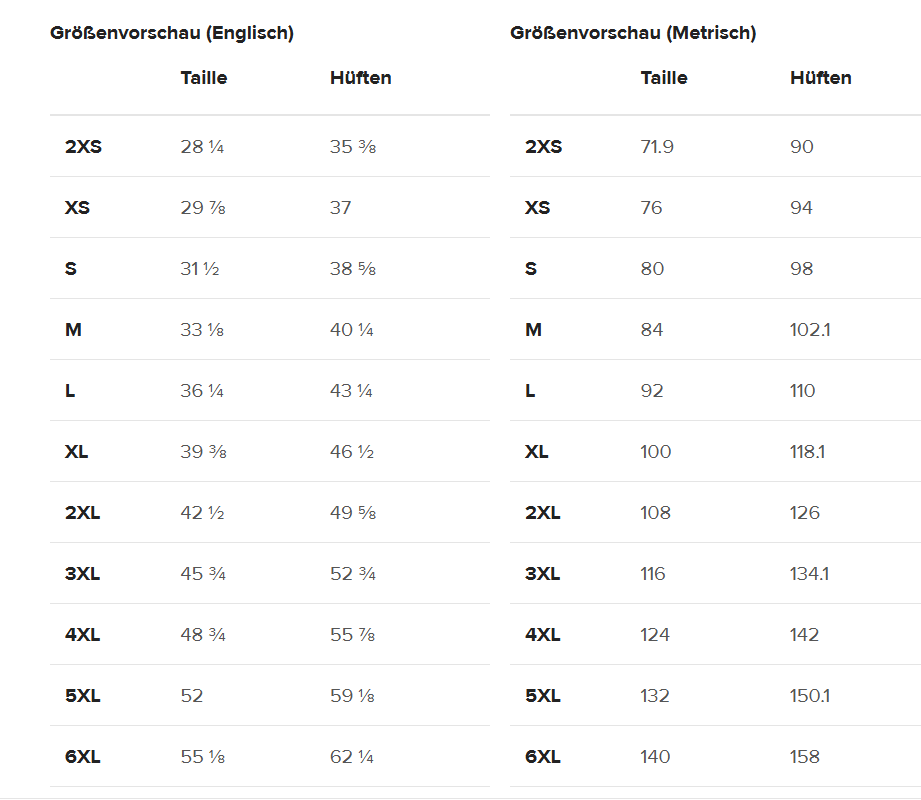Click the "Größenvorschau (Metrisch)" table heading

pyautogui.click(x=633, y=33)
